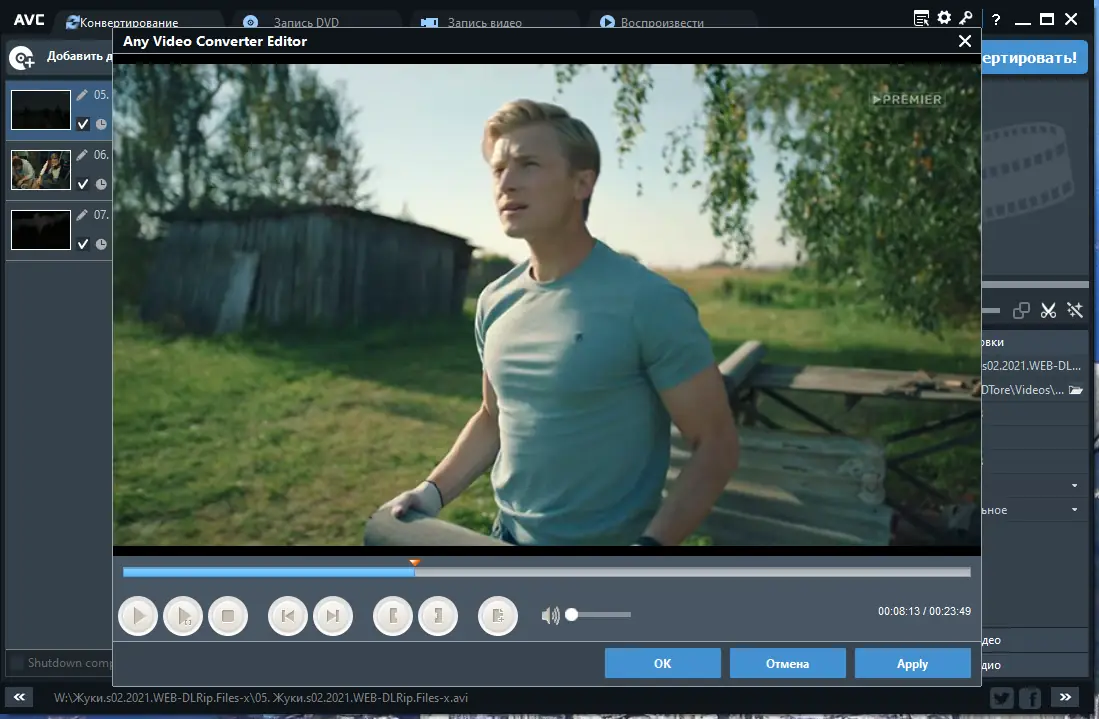
Task: Jump to the previous frame
Action: [288, 616]
